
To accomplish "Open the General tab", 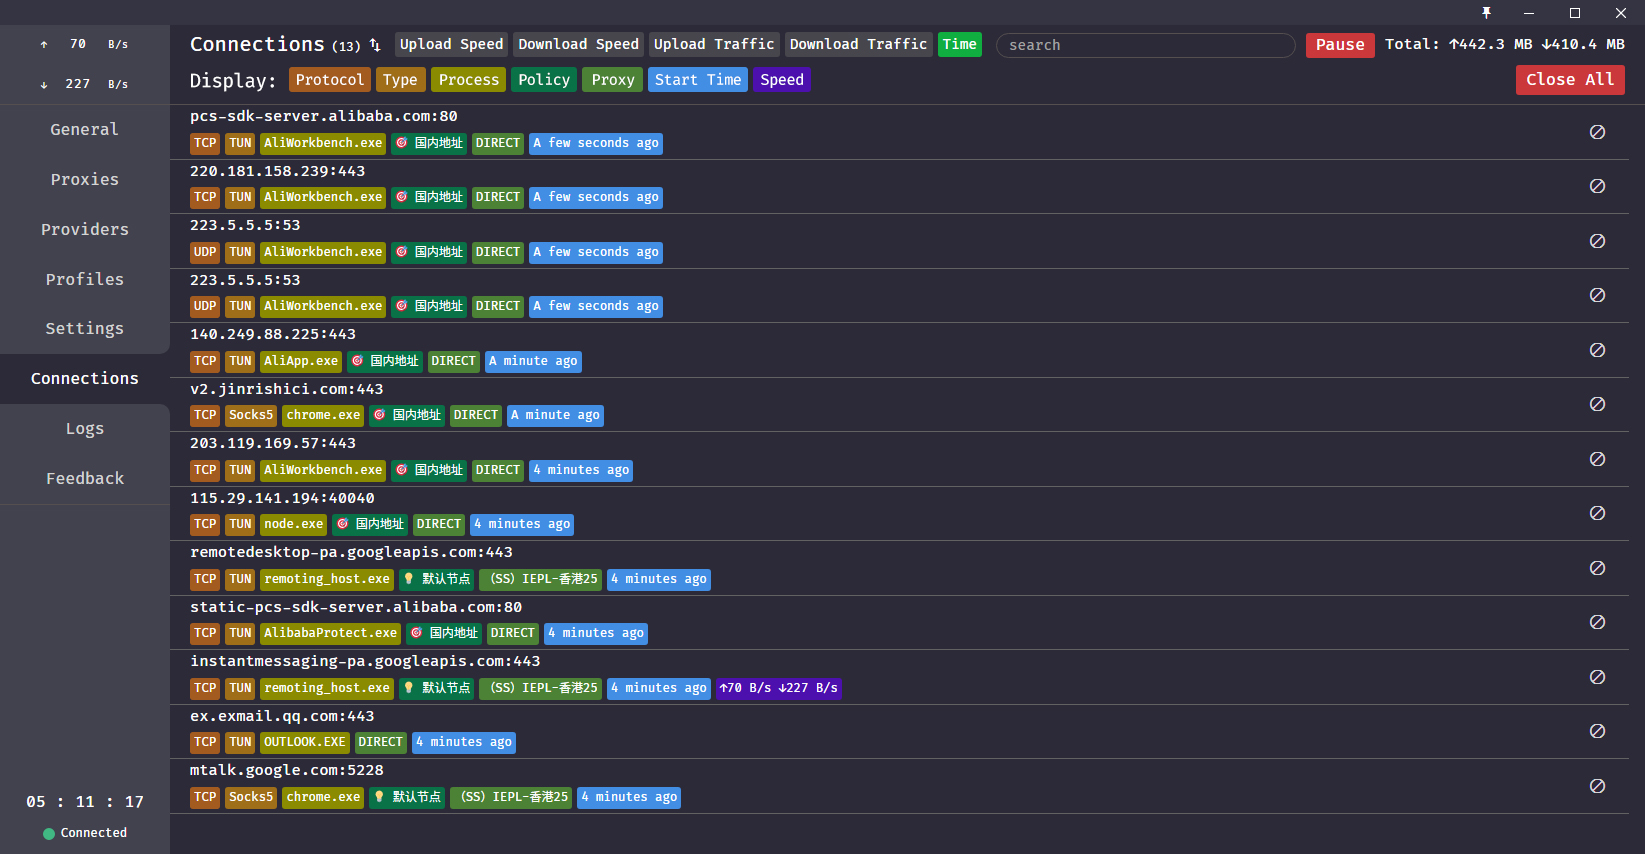I will pos(85,130).
